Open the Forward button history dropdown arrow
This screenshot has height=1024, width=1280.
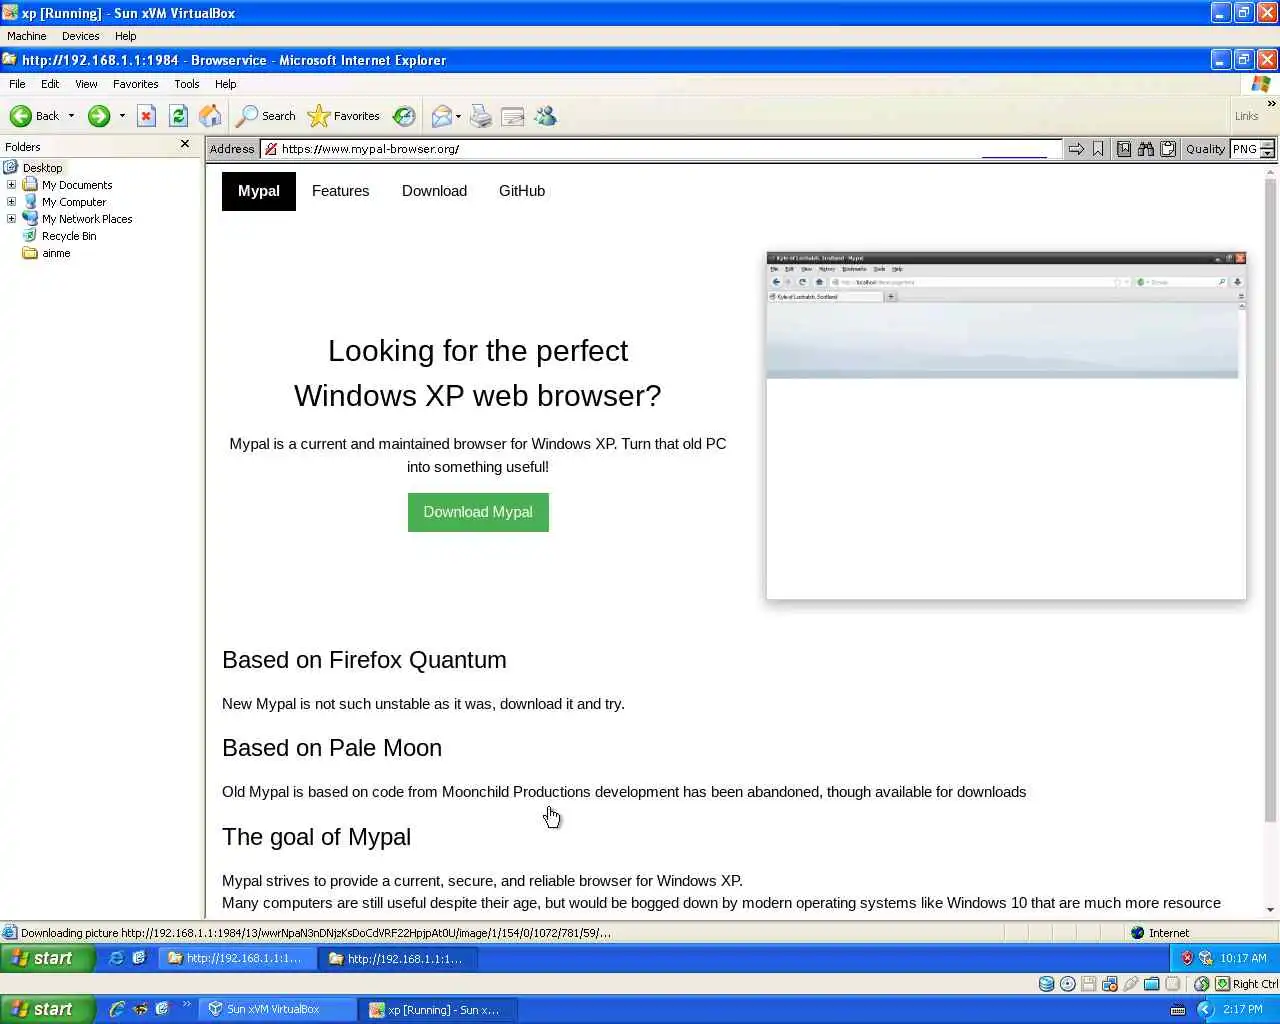click(122, 116)
